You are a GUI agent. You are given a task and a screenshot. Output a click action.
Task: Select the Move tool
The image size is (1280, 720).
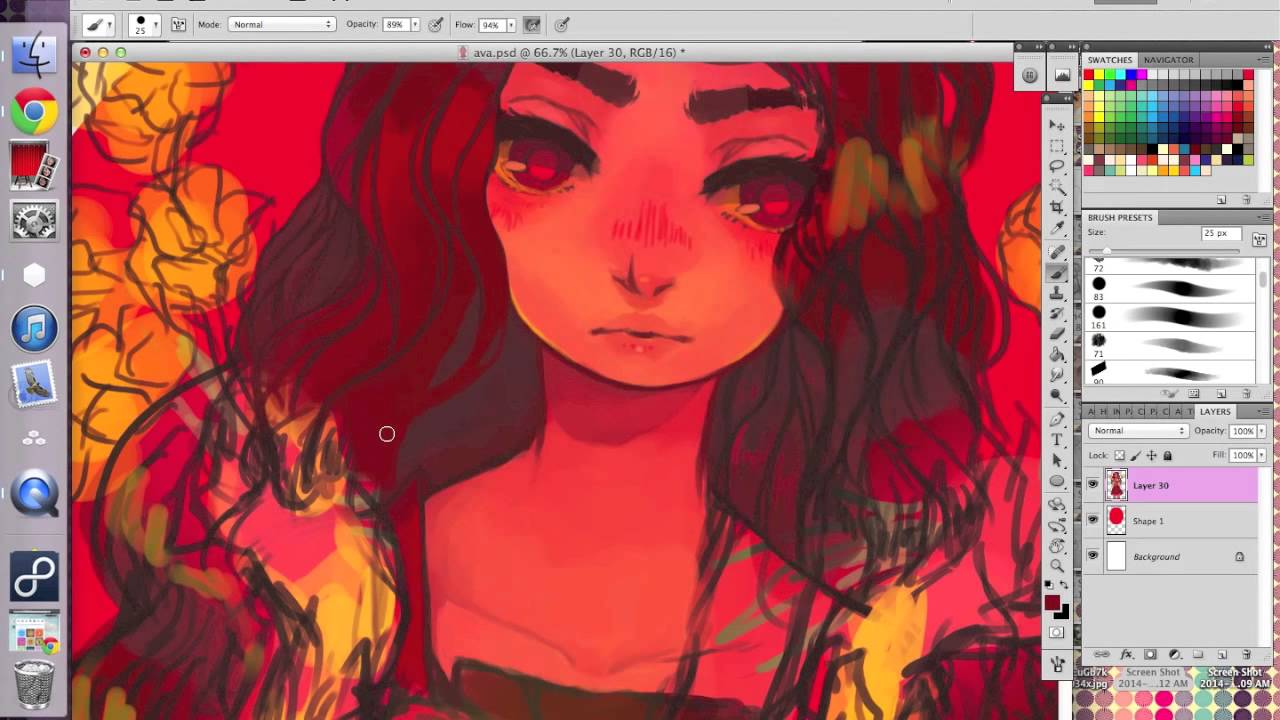(1057, 125)
